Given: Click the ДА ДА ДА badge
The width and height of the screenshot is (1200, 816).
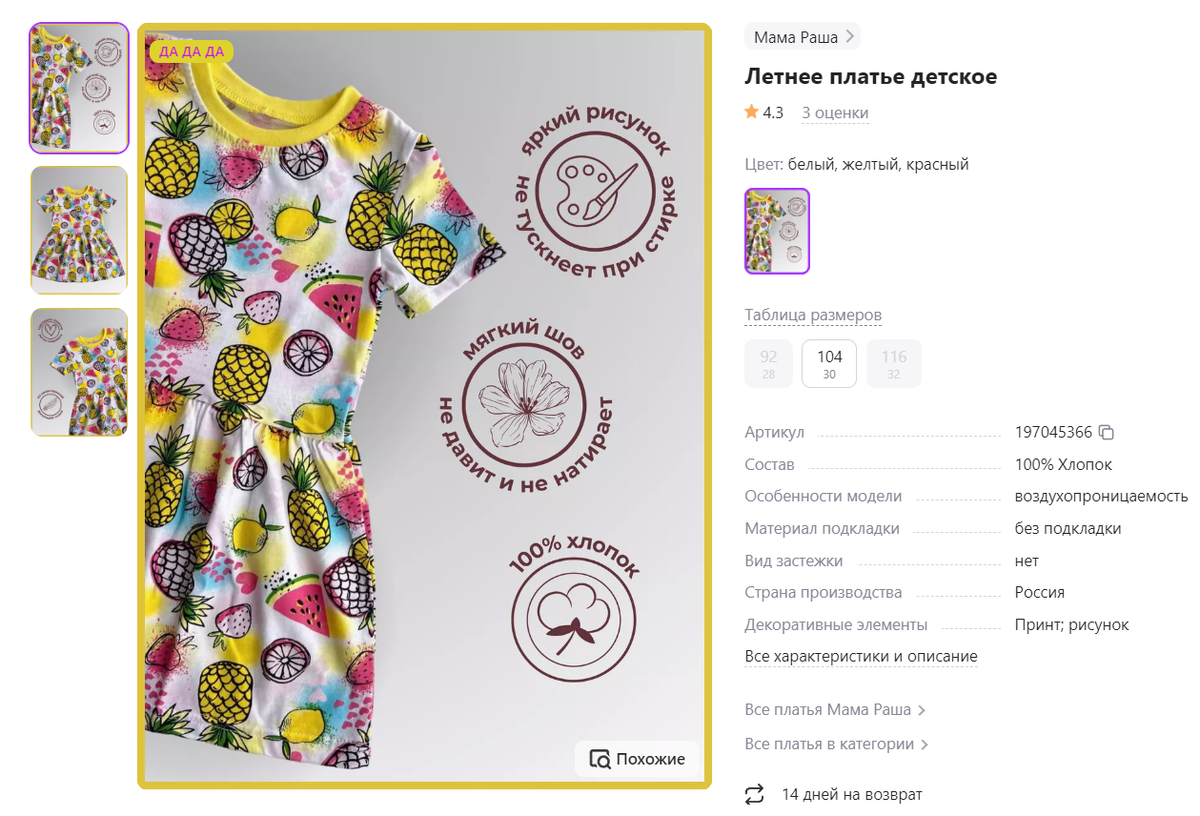Looking at the screenshot, I should point(191,51).
